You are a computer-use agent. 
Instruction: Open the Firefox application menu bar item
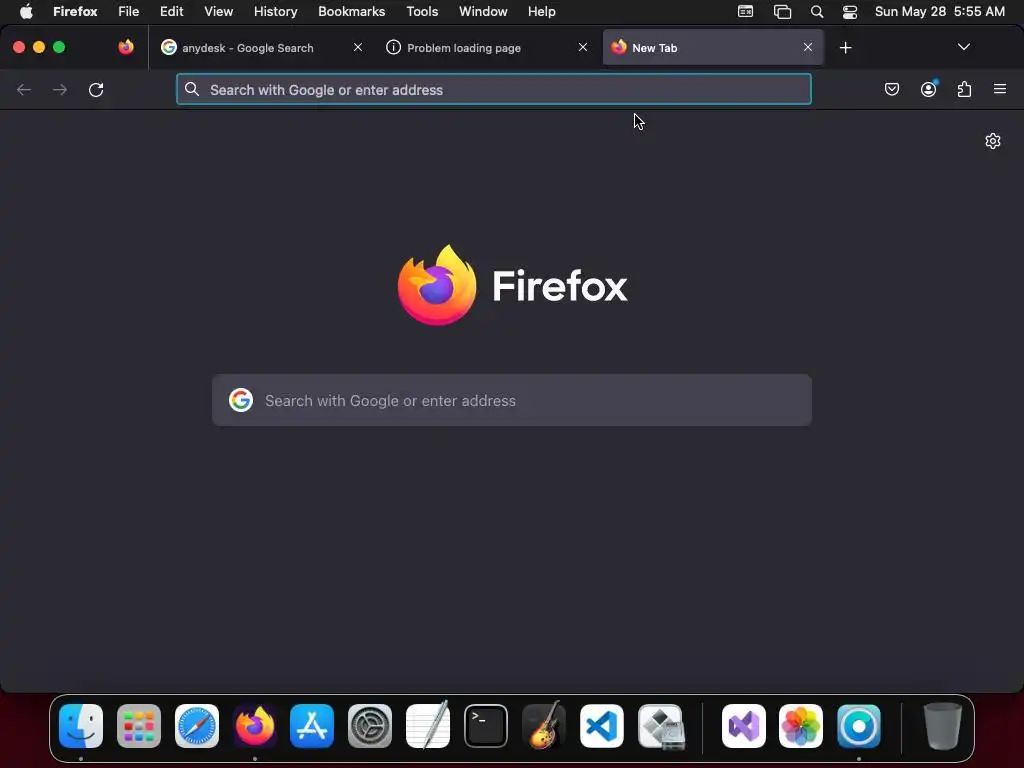(x=75, y=12)
